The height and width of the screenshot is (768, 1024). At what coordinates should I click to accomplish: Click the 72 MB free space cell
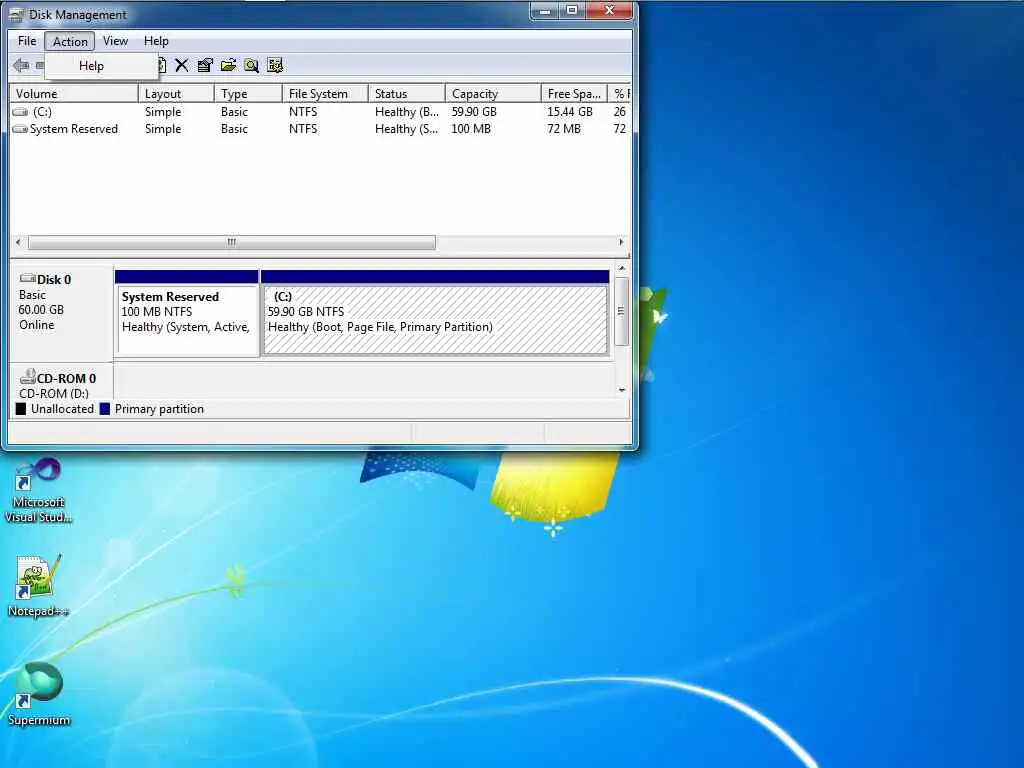click(564, 129)
